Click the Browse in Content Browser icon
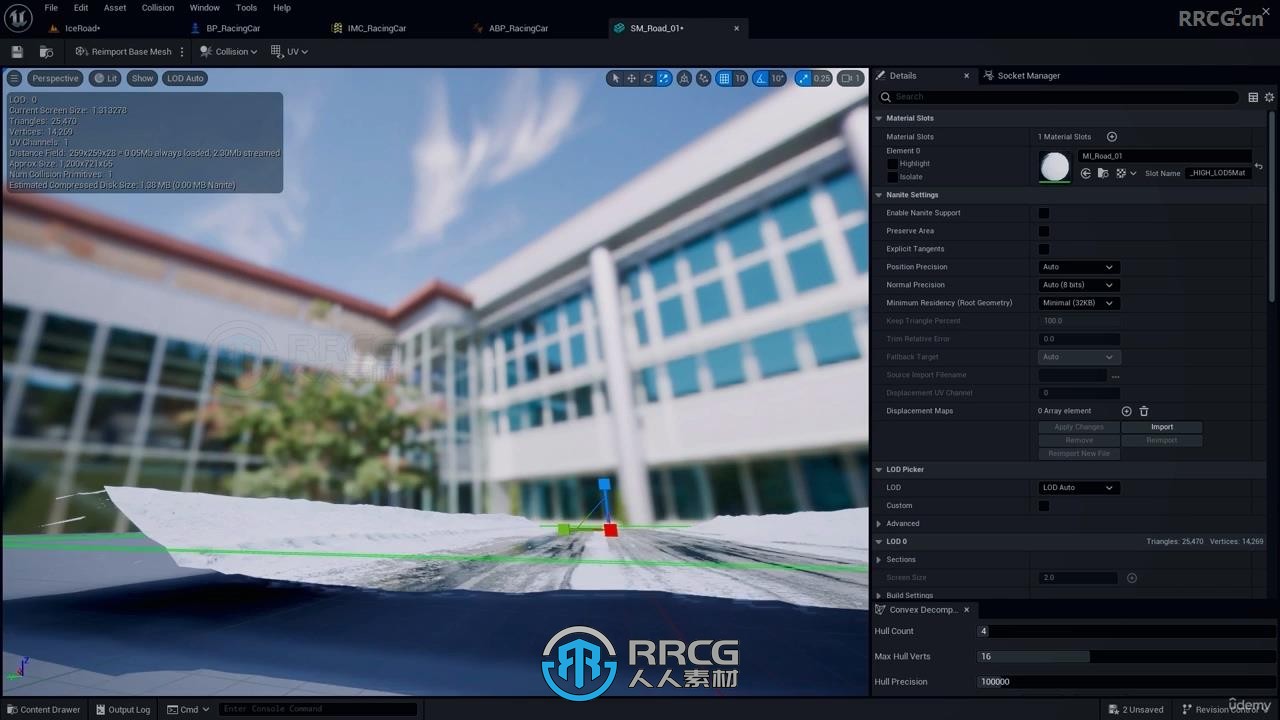 [46, 51]
